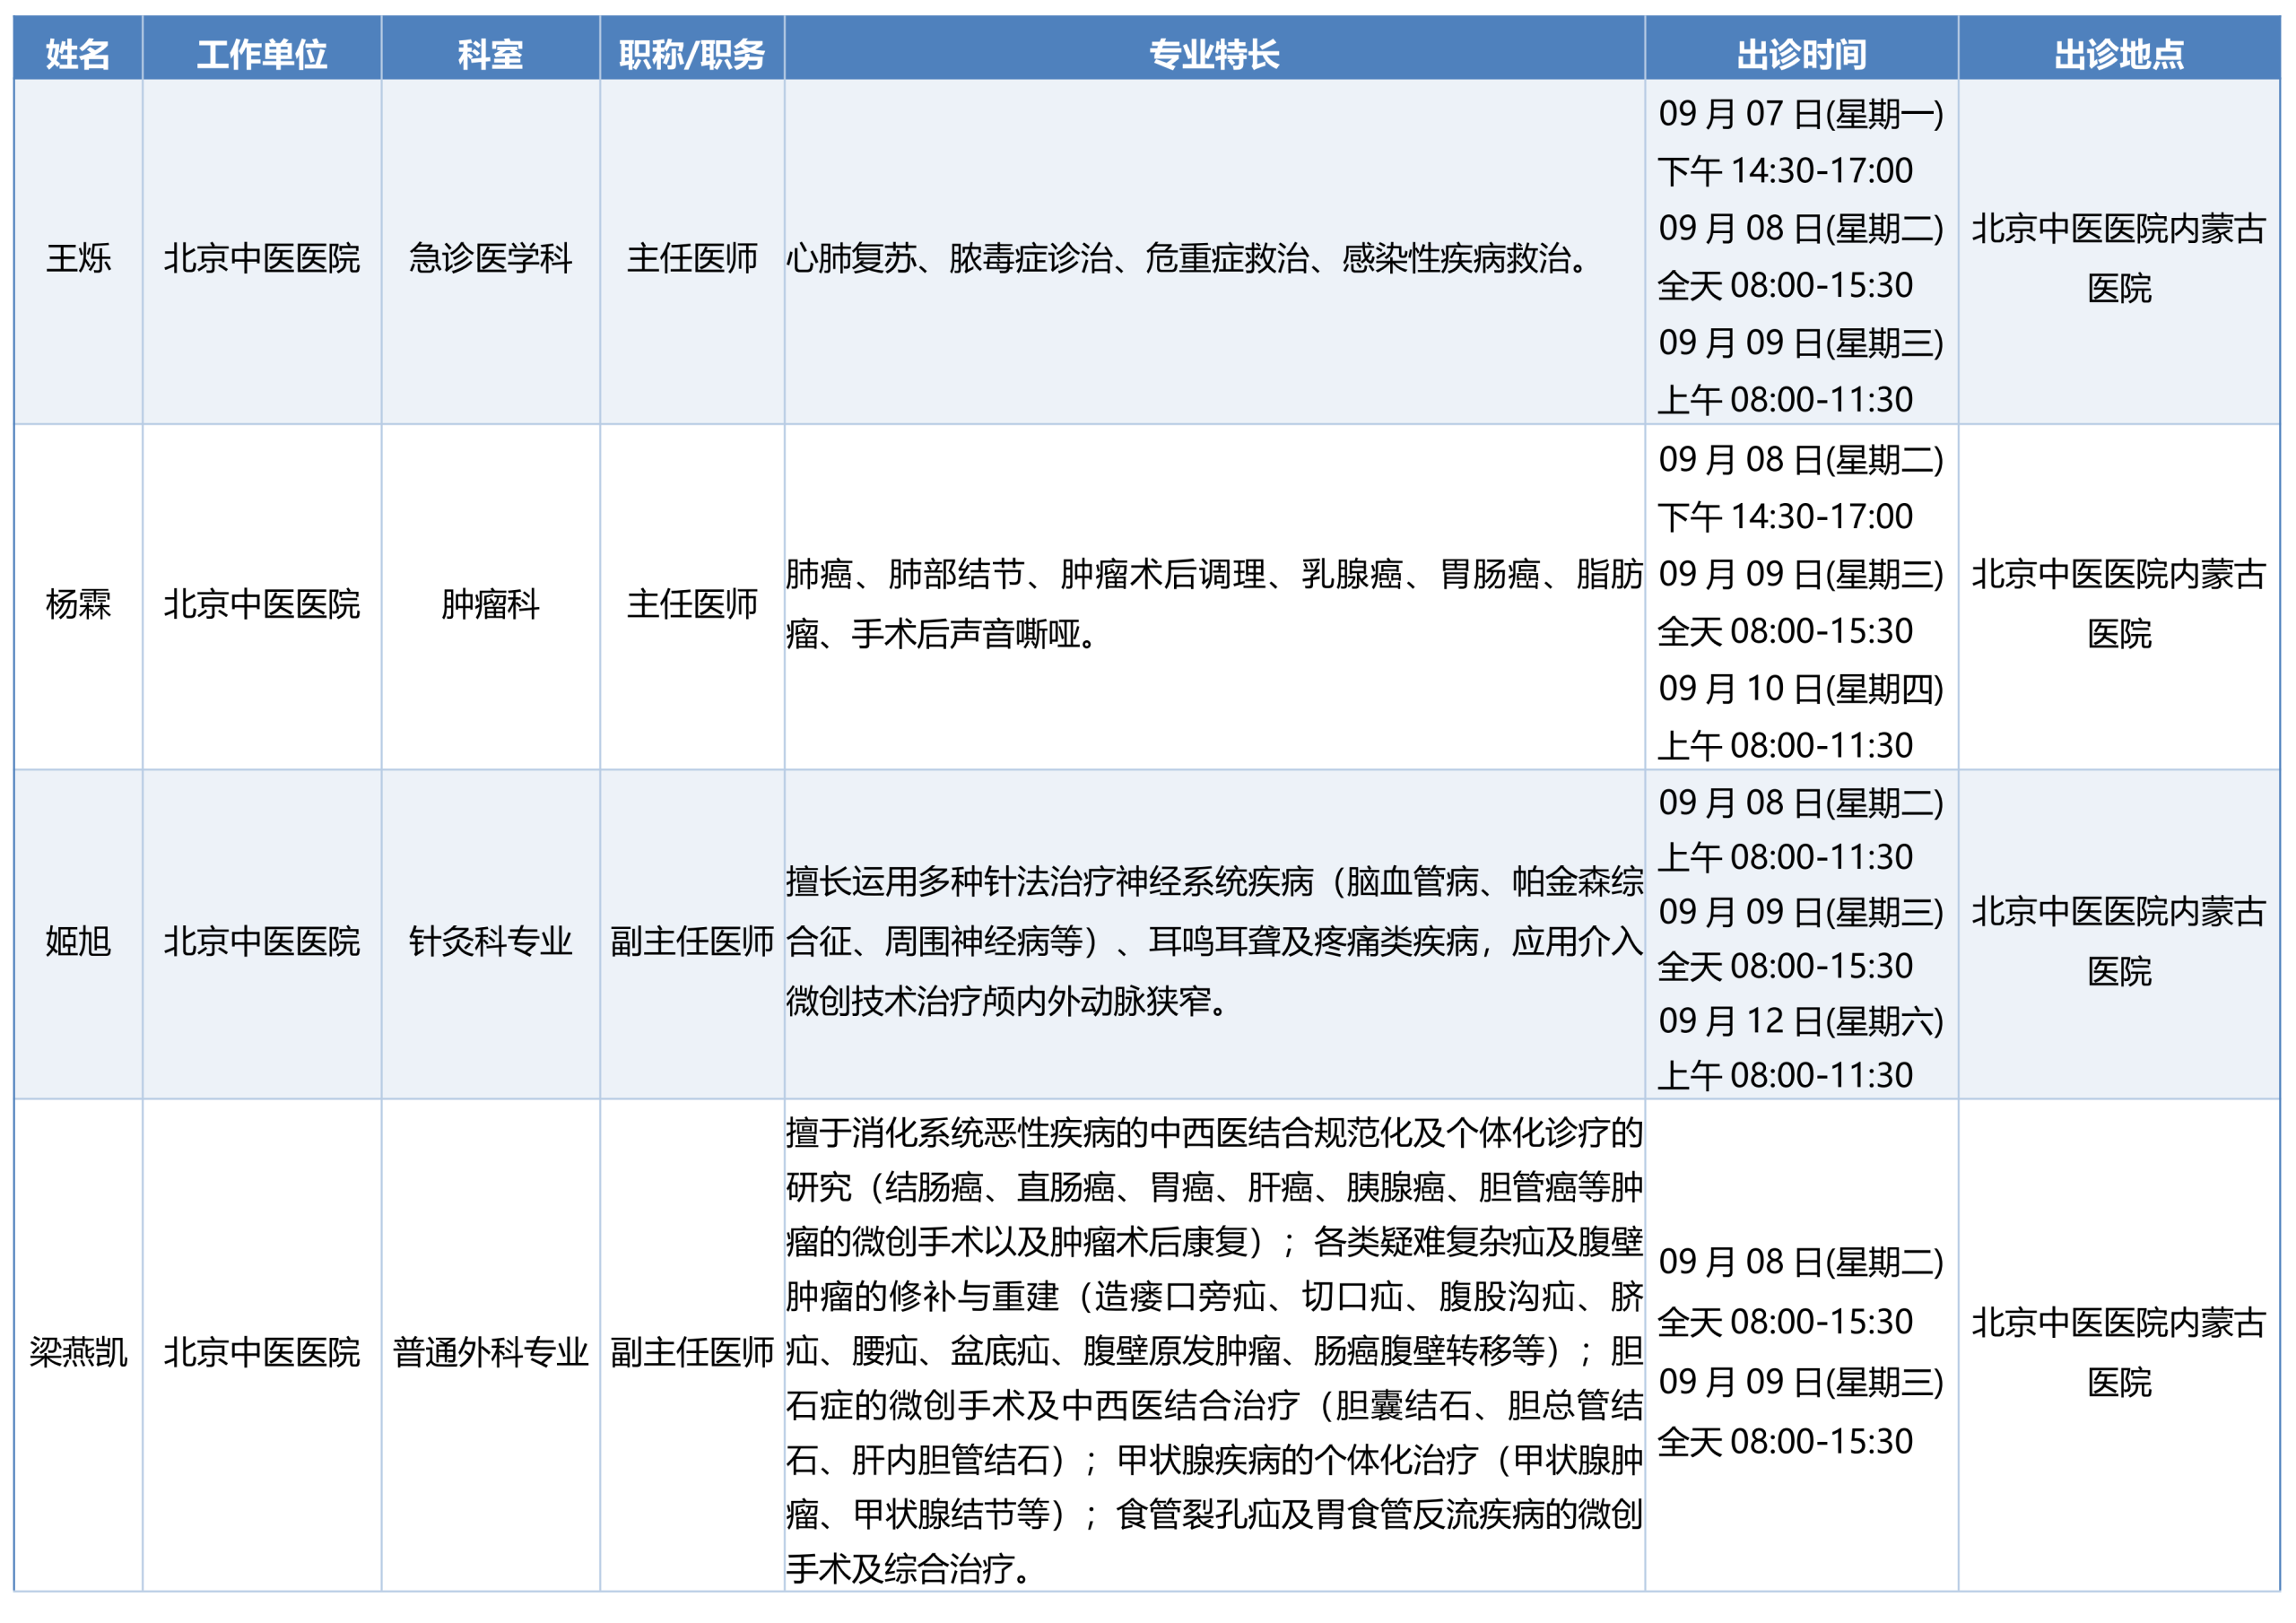Screen dimensions: 2296x1623
Task: Select the name cell 姬旭
Action: point(78,940)
